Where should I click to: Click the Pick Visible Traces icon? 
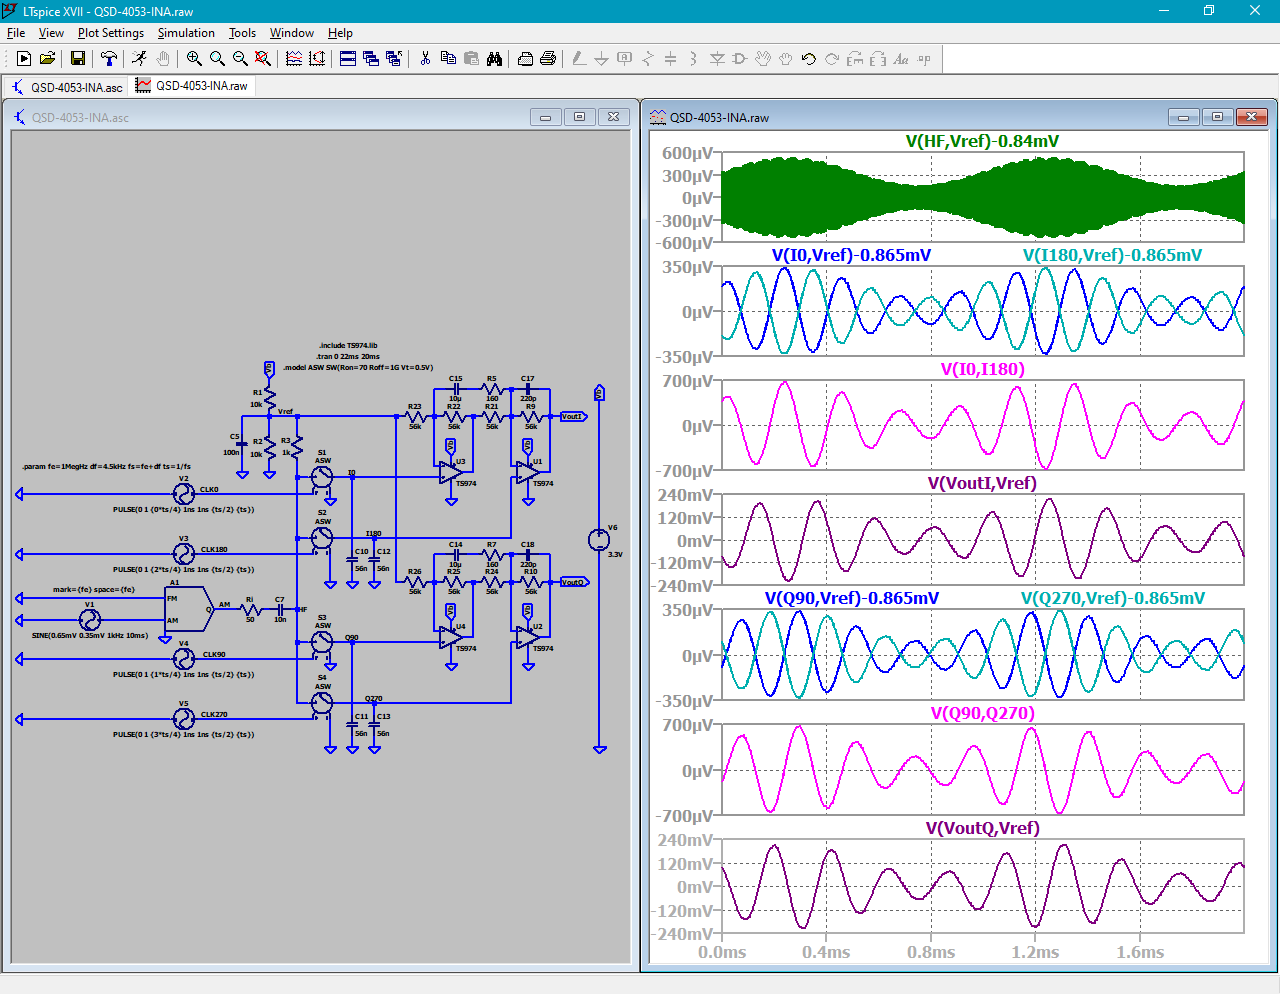click(x=294, y=59)
